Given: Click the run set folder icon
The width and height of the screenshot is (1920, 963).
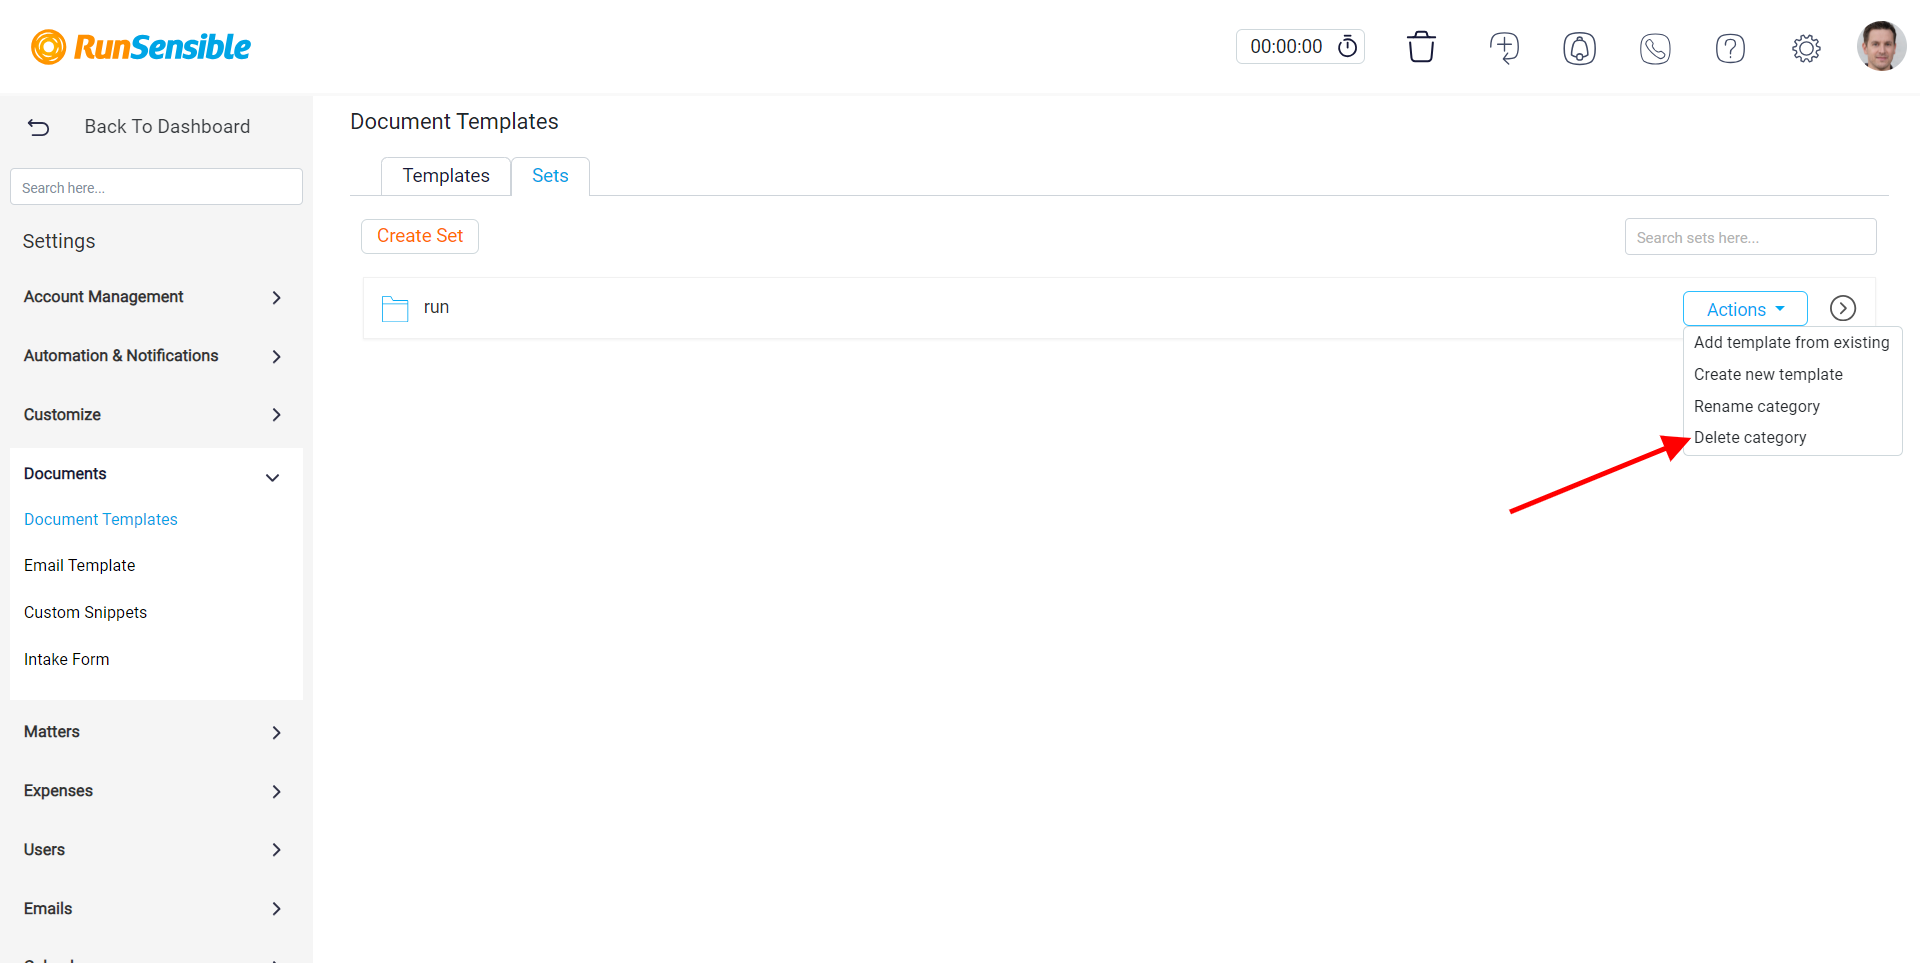Looking at the screenshot, I should coord(395,308).
